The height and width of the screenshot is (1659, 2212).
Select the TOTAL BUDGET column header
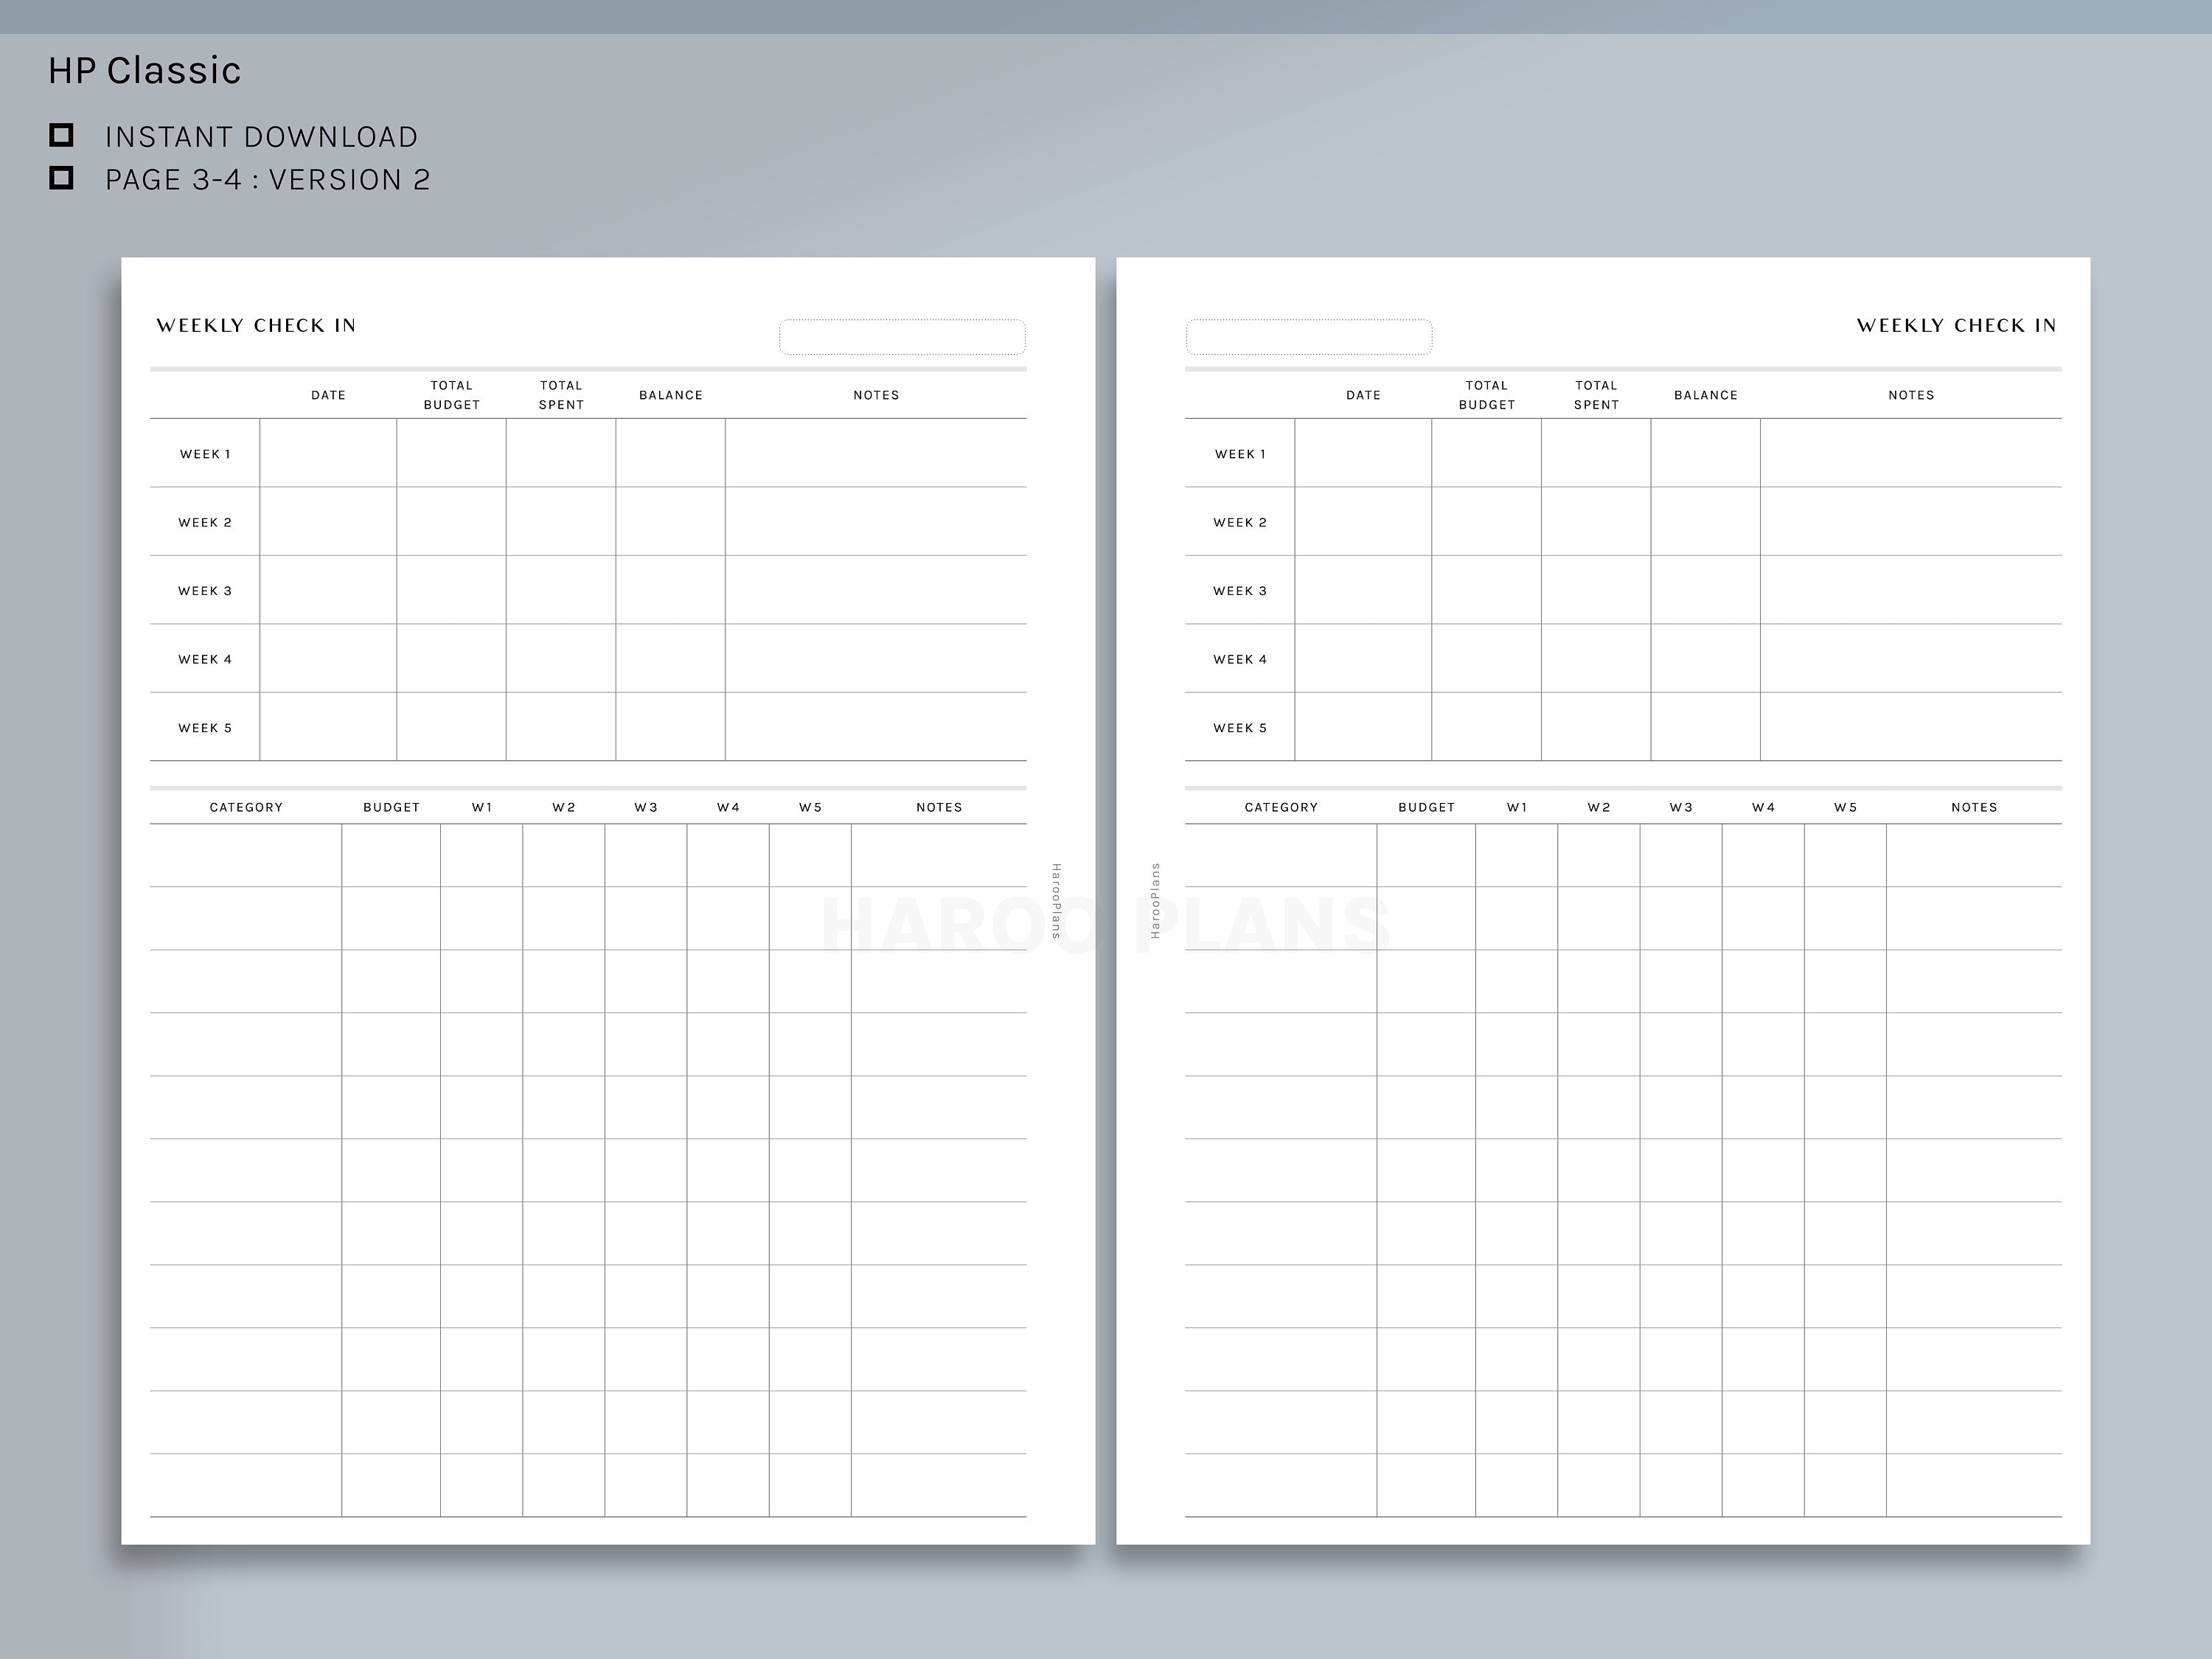(x=452, y=395)
